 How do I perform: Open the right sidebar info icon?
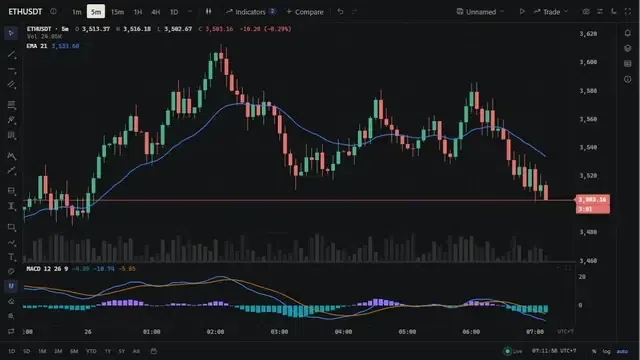coord(628,79)
